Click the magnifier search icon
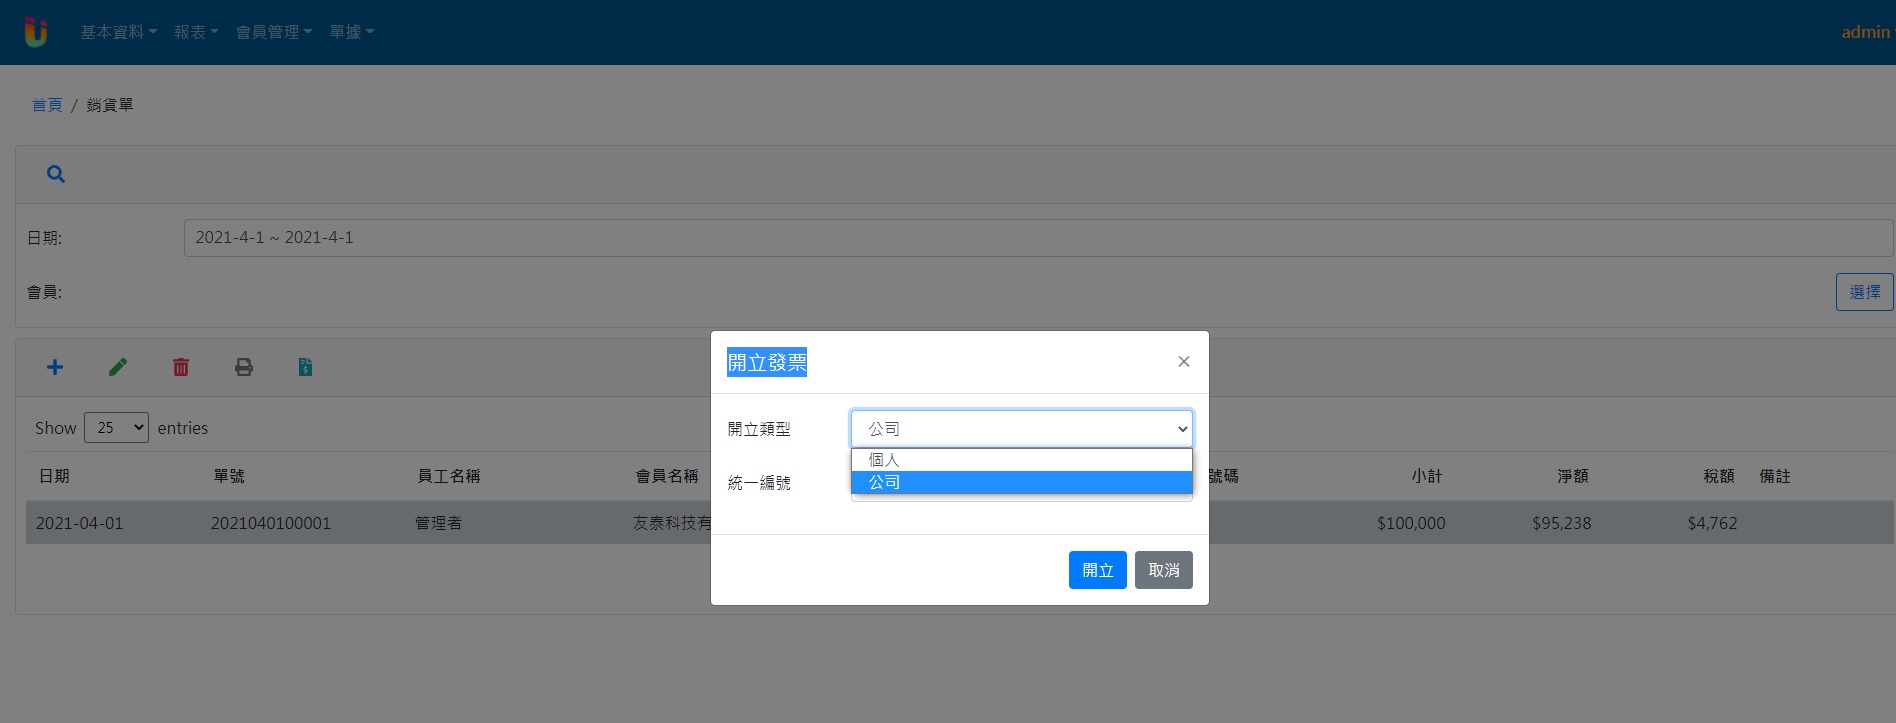This screenshot has width=1896, height=723. pos(56,174)
